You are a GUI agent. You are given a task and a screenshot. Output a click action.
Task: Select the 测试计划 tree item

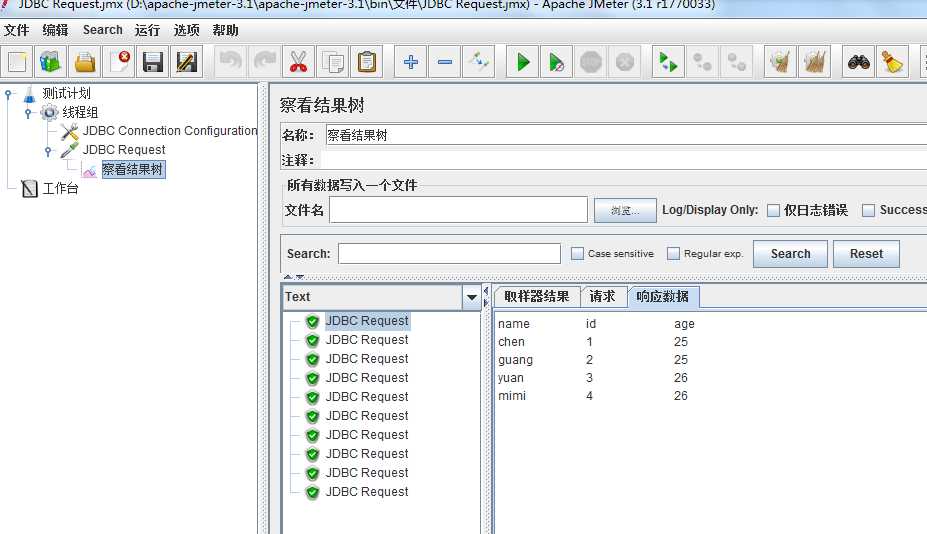pos(66,93)
